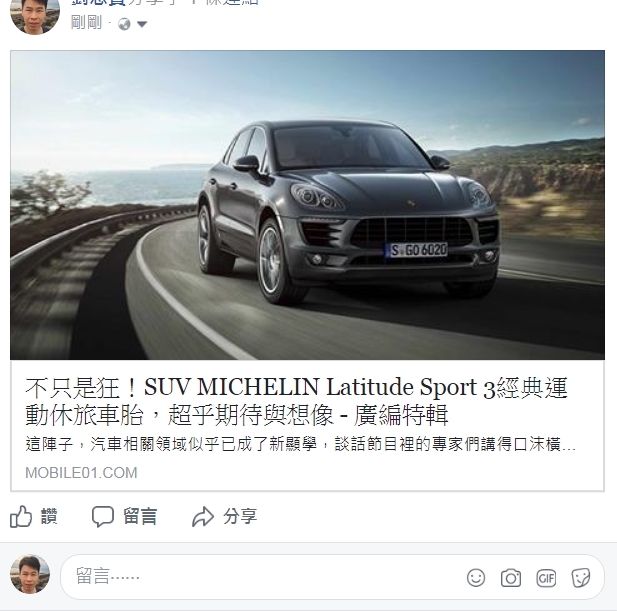The height and width of the screenshot is (611, 617).
Task: Click the 留言 comment button label
Action: coord(140,516)
